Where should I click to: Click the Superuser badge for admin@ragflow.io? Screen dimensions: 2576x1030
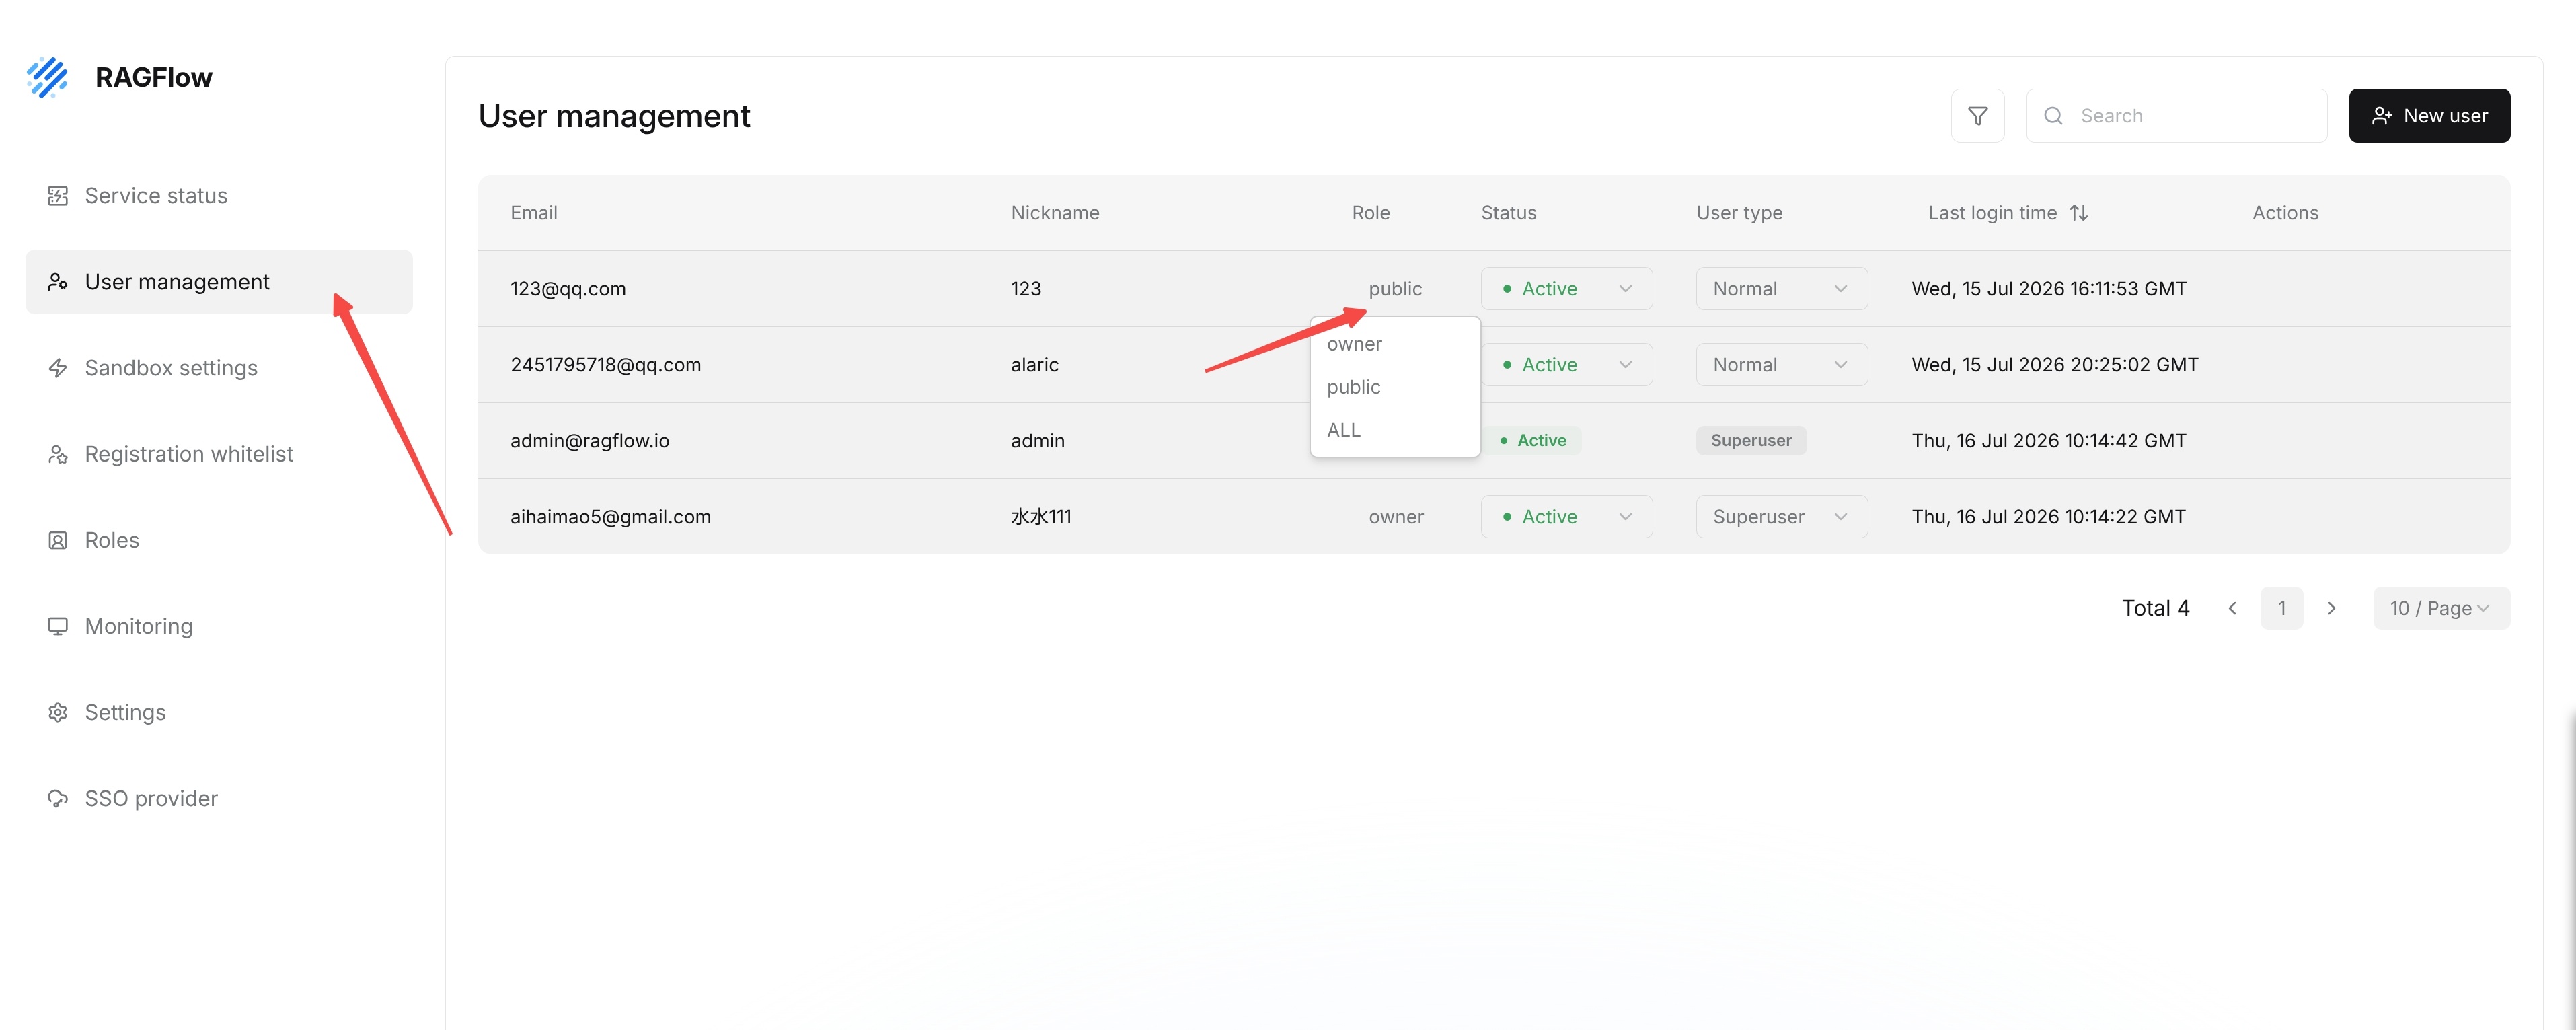pyautogui.click(x=1751, y=441)
